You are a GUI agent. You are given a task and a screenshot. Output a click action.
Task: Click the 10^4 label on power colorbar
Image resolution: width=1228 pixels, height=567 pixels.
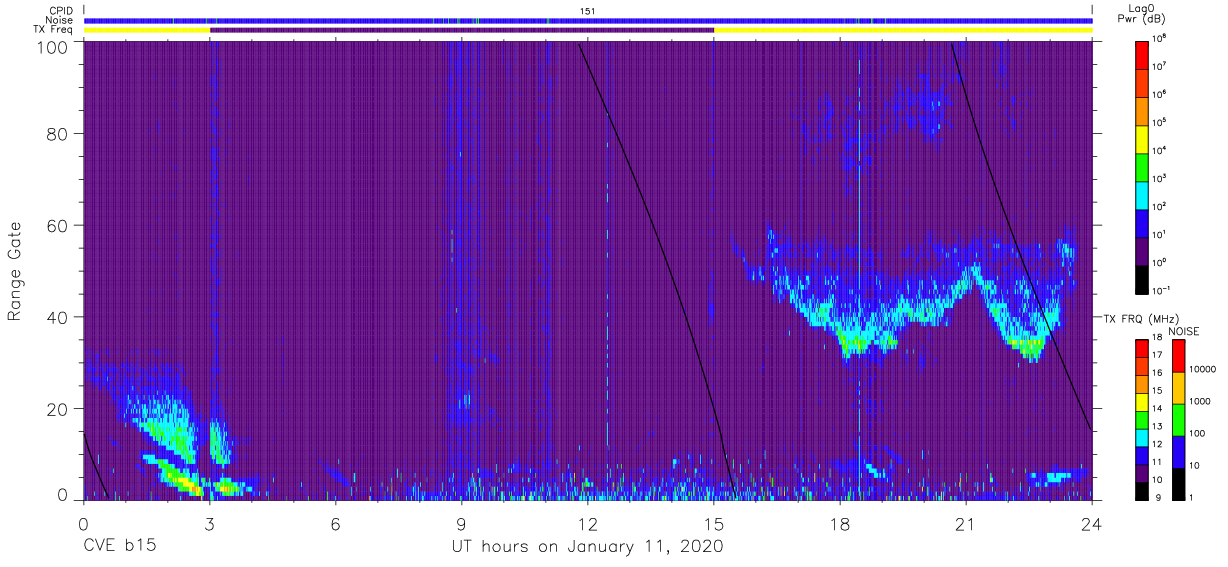click(x=1160, y=150)
